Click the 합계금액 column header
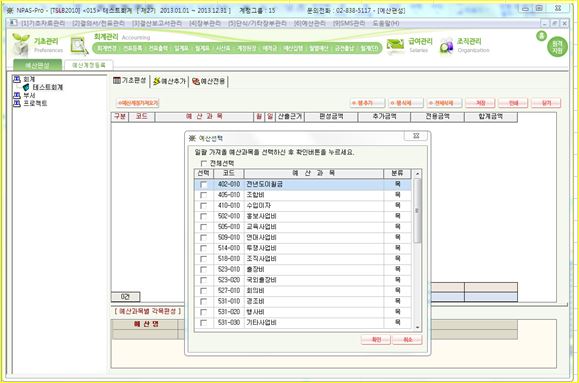This screenshot has height=383, width=579. (491, 117)
